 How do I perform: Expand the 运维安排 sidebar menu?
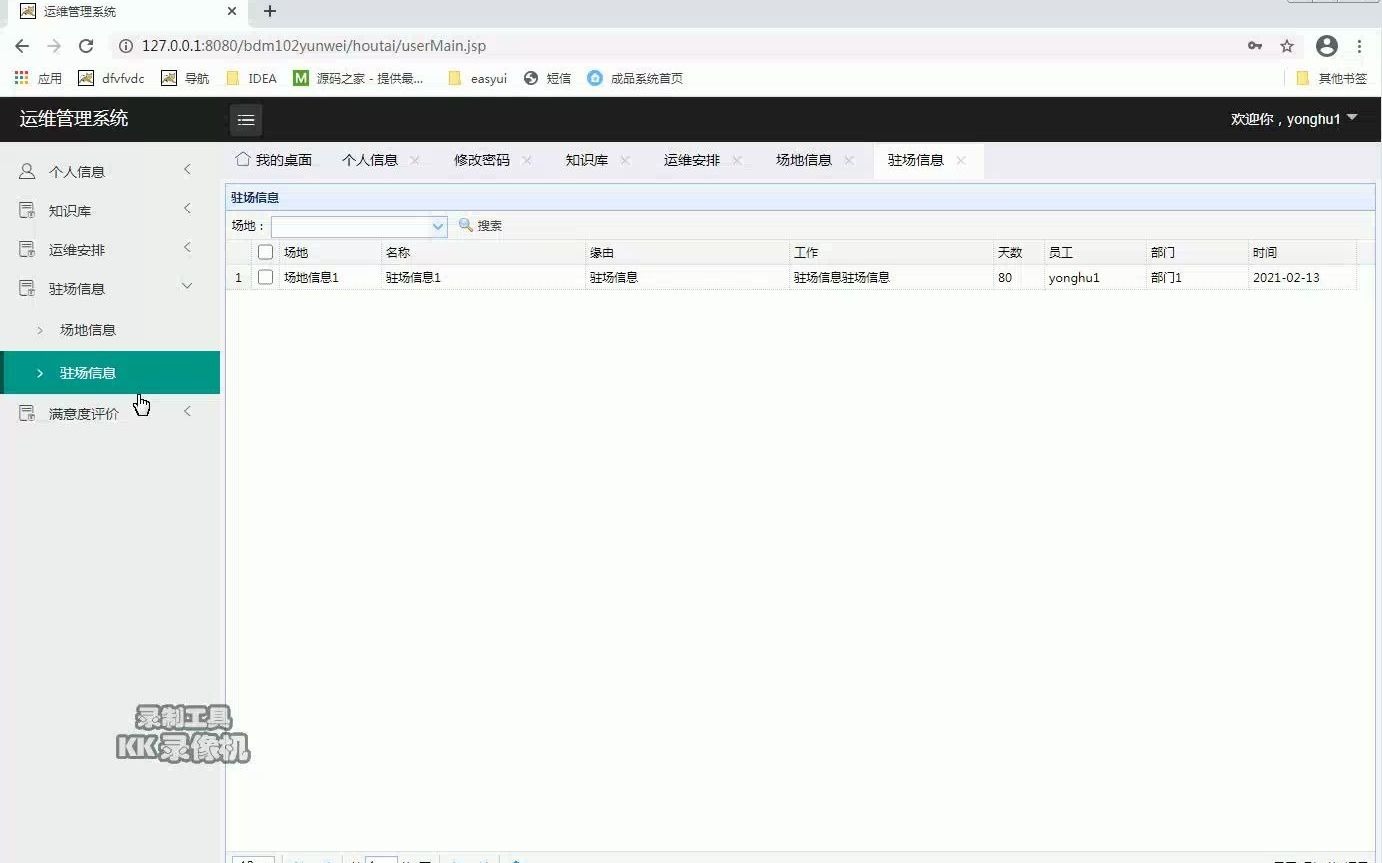110,249
